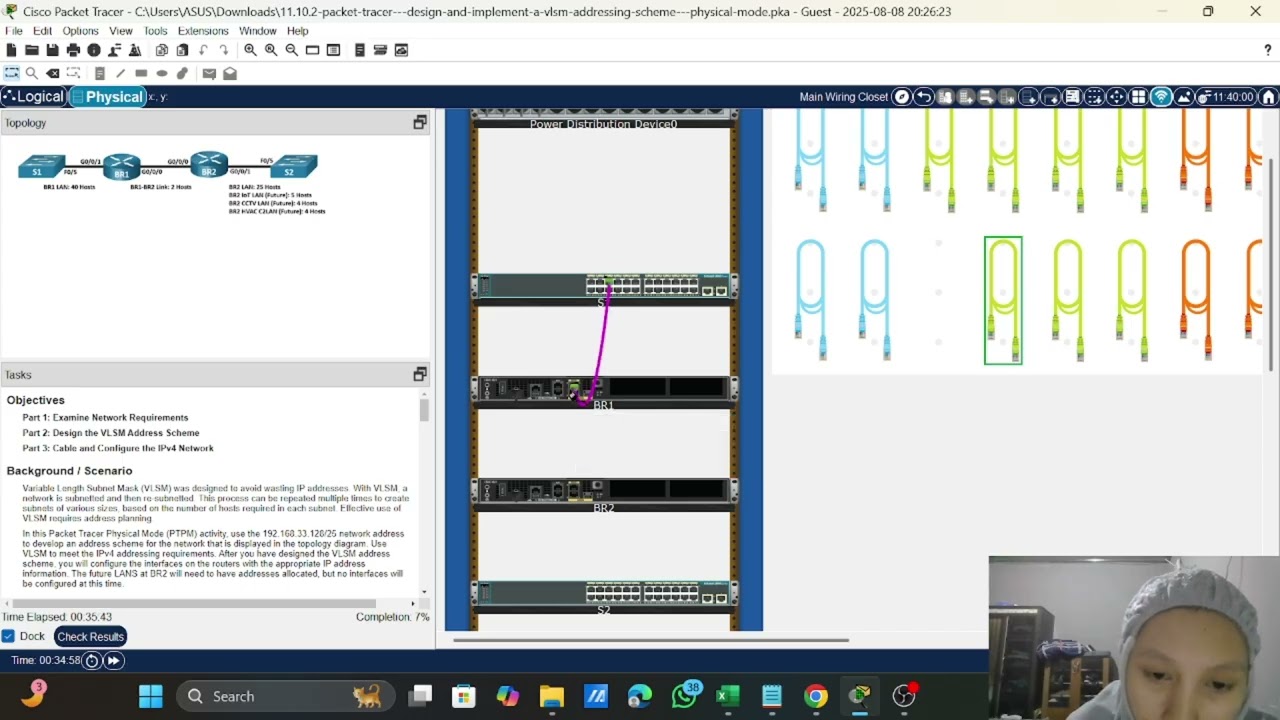Click the 11:40:00 environment time button

click(1227, 97)
